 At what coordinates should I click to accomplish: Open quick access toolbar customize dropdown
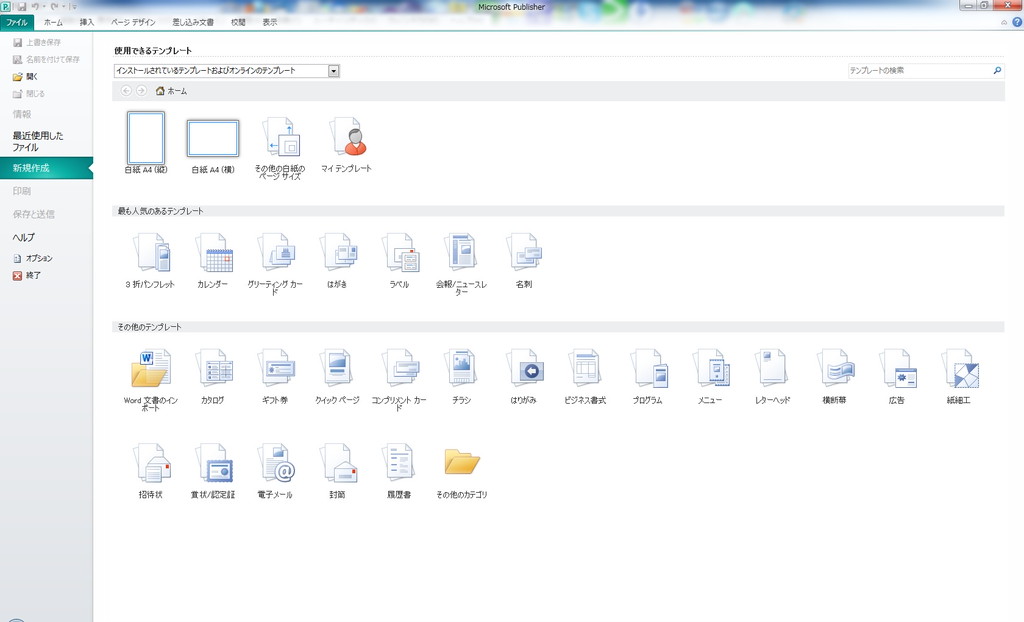74,7
